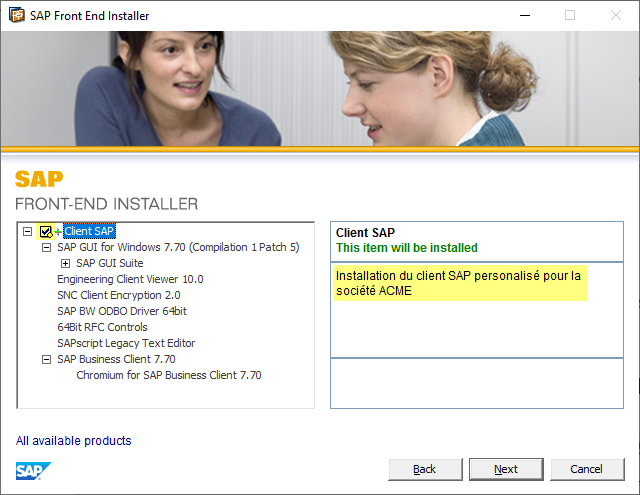
Task: Select Engineering Client Viewer 10.0
Action: (130, 279)
